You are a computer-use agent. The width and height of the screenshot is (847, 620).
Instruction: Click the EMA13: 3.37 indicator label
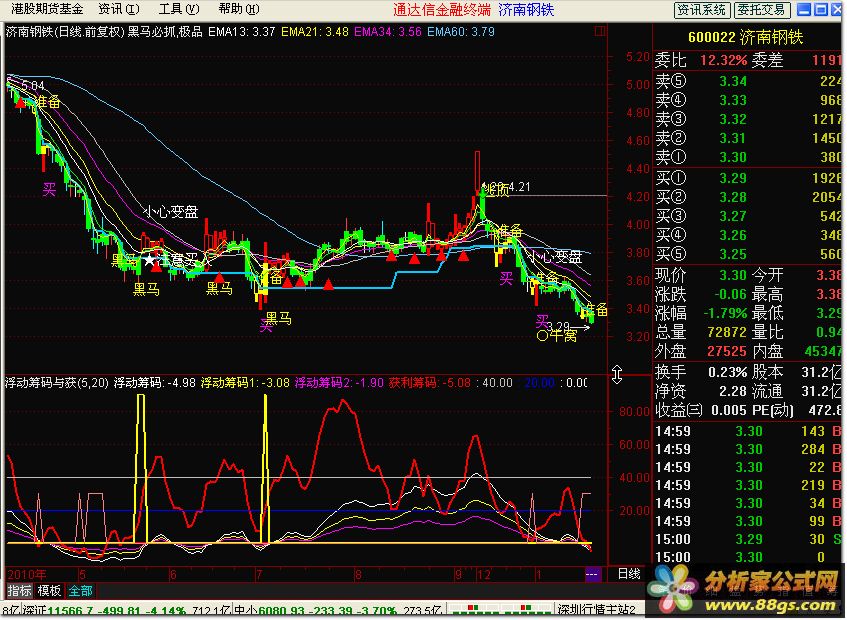pyautogui.click(x=241, y=31)
